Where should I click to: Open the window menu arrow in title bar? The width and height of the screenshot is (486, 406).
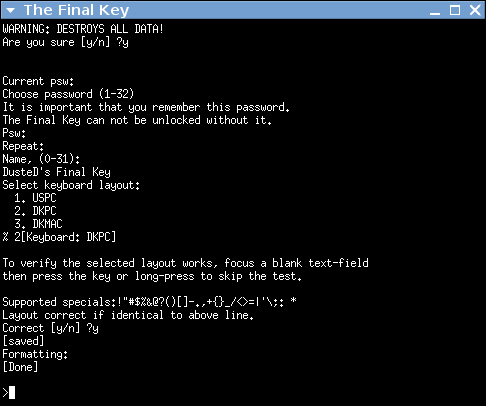point(11,10)
